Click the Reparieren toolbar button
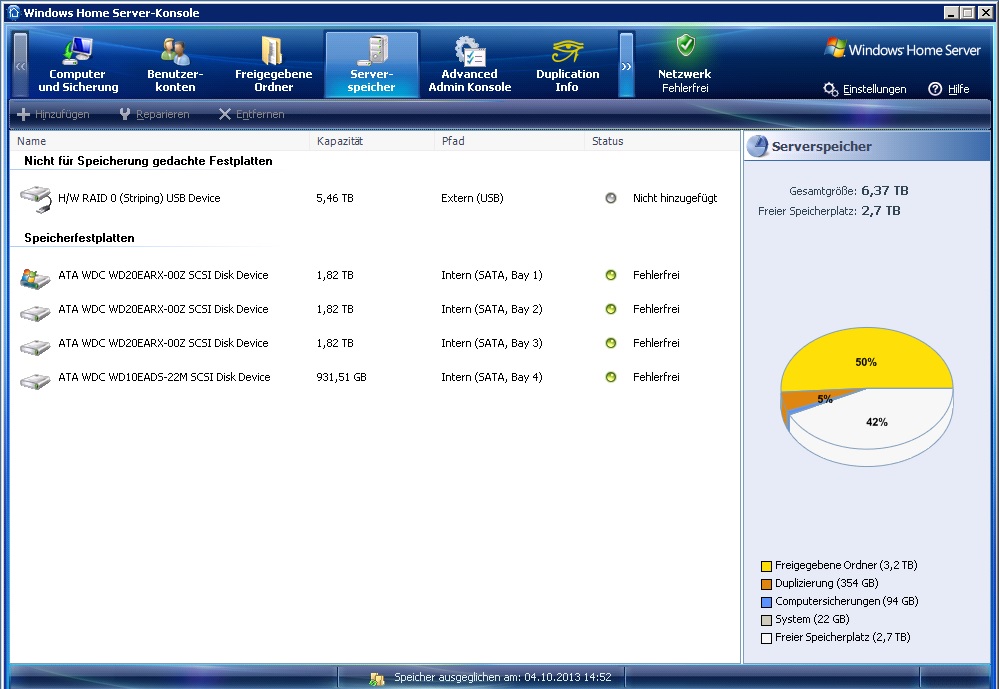This screenshot has height=689, width=999. [x=154, y=114]
